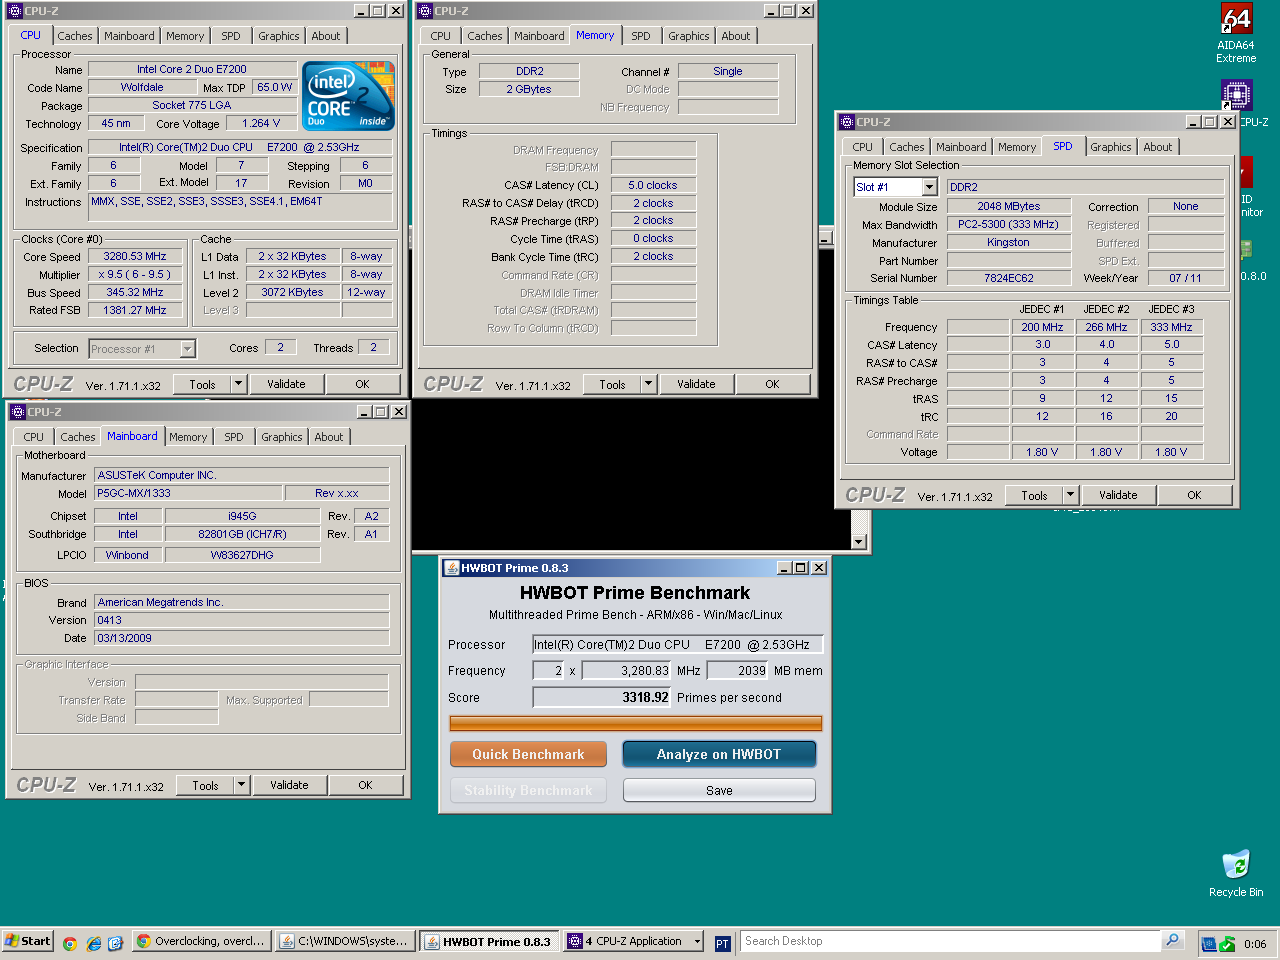
Task: Click the Search Desktop input field
Action: [951, 941]
